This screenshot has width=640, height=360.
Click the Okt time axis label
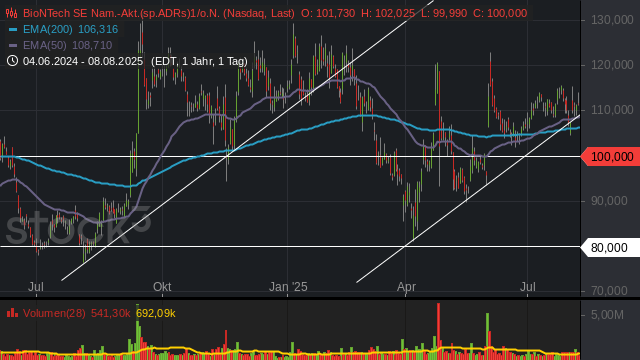point(162,287)
